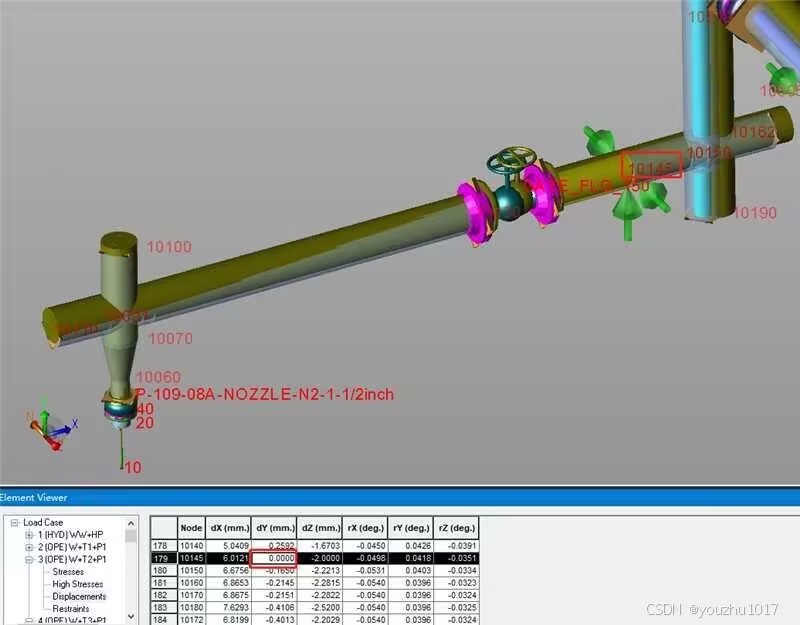The image size is (800, 625).
Task: Click the dY (mm.) column header
Action: [274, 528]
